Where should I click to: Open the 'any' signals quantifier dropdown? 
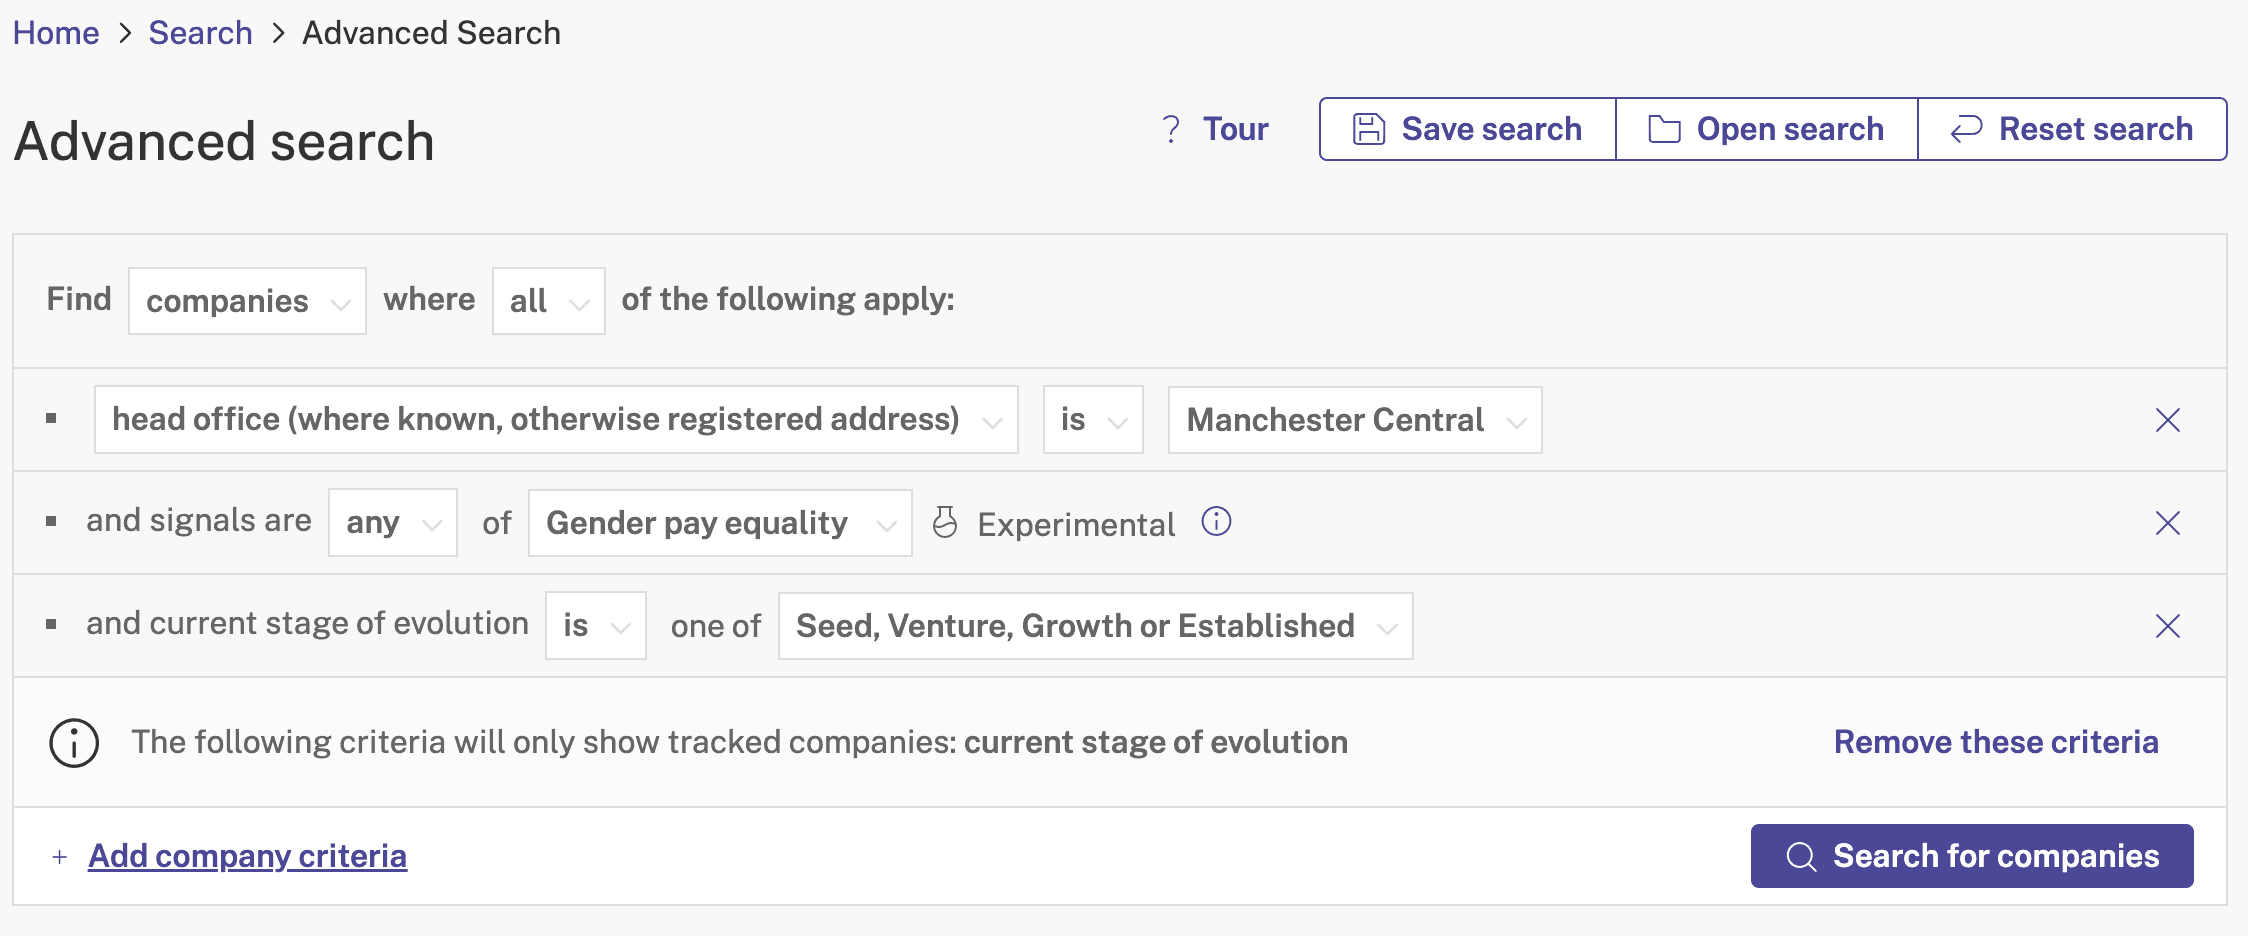393,523
